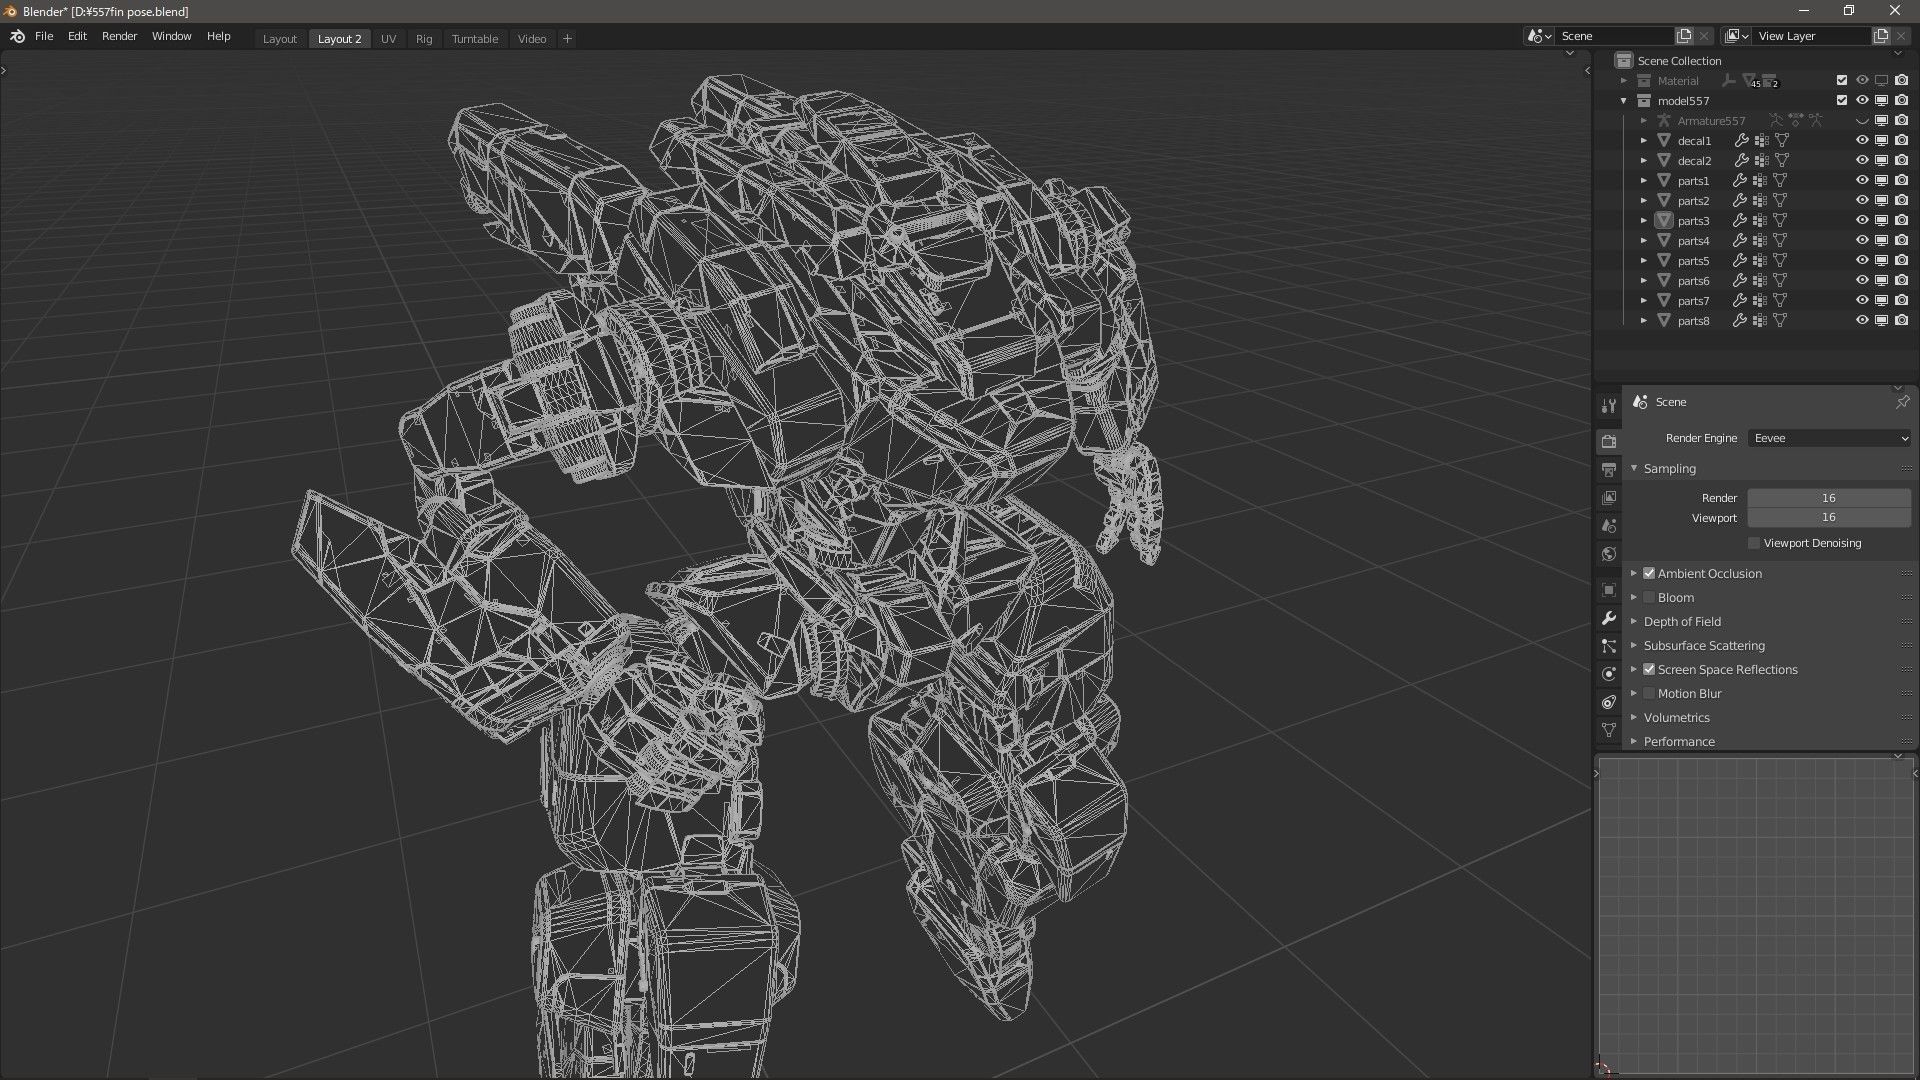The image size is (1920, 1080).
Task: Pin the Scene properties context
Action: tap(1902, 402)
